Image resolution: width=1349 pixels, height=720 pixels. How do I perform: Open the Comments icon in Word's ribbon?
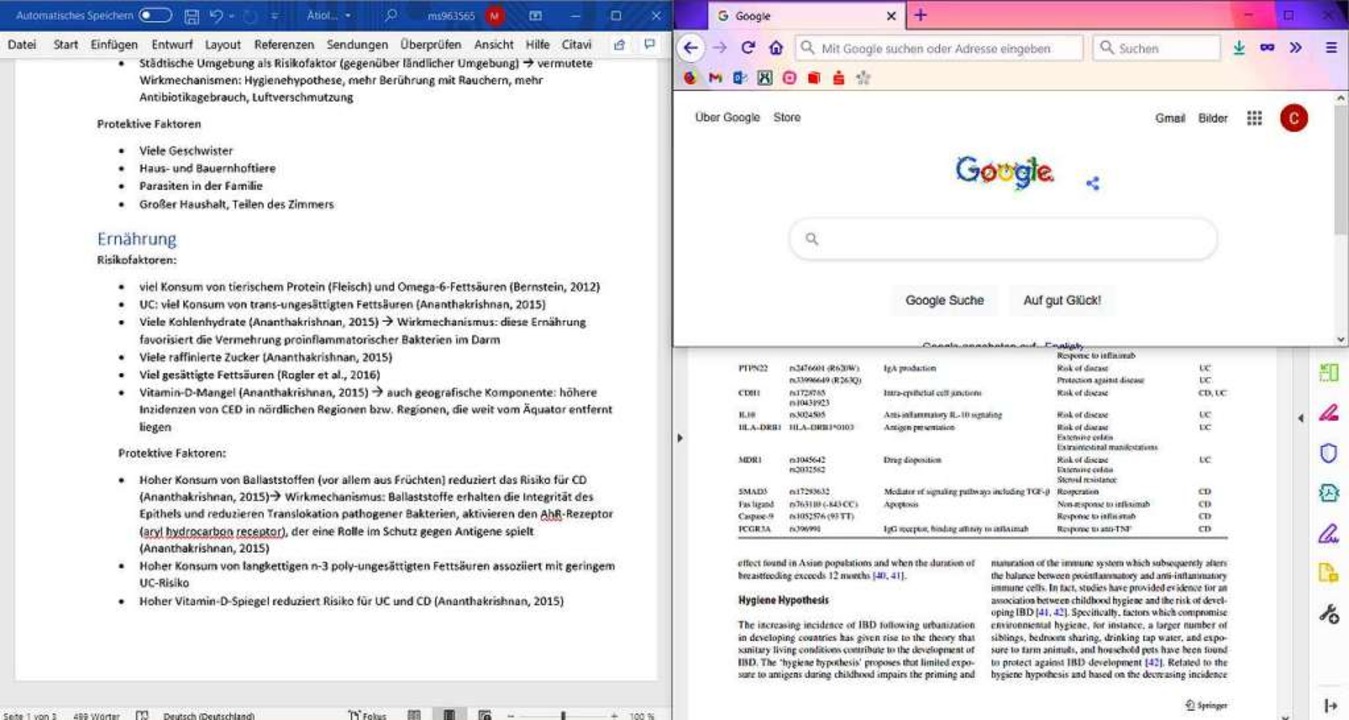tap(649, 45)
